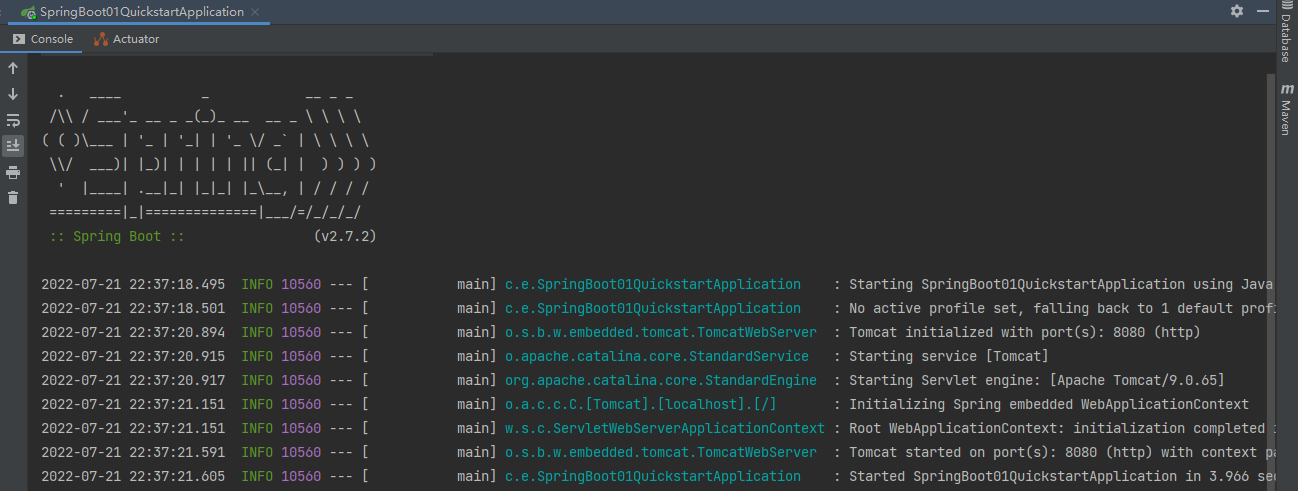The width and height of the screenshot is (1298, 491).
Task: Click 'Tomcat initialized with port(s): 8080 (http)' message
Action: 1024,332
